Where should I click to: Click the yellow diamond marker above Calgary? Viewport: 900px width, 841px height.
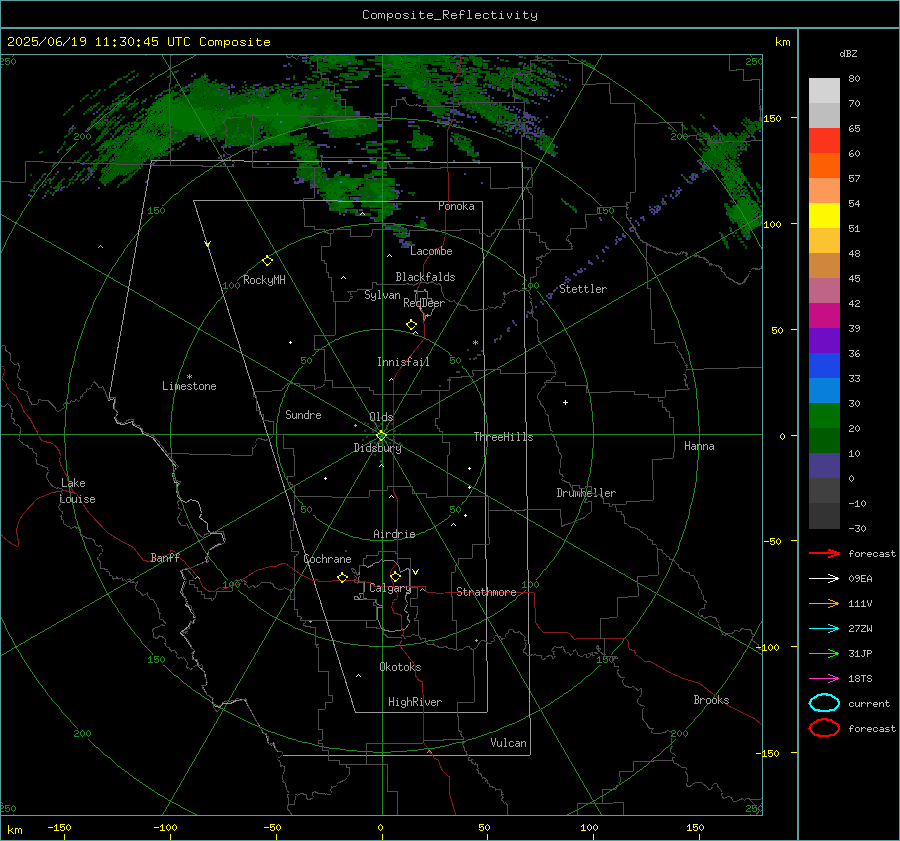point(395,576)
